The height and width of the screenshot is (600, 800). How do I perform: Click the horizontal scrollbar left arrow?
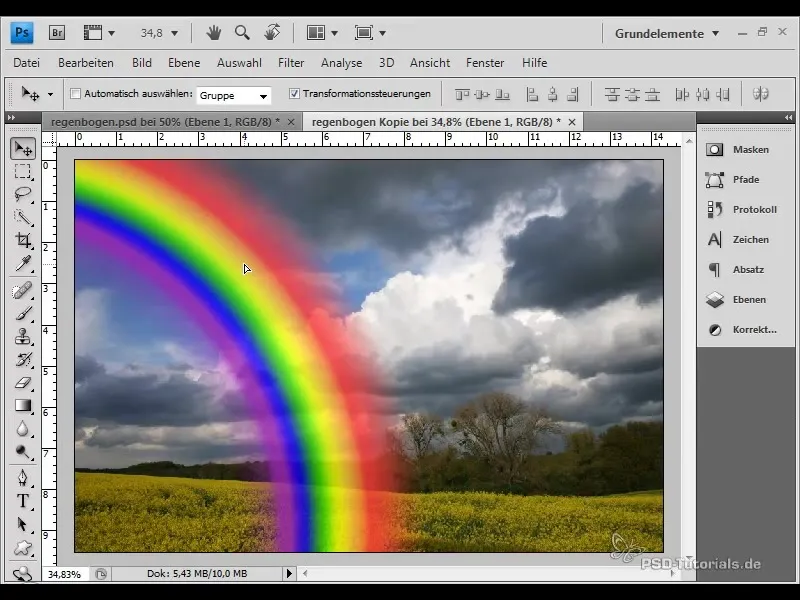(x=305, y=573)
